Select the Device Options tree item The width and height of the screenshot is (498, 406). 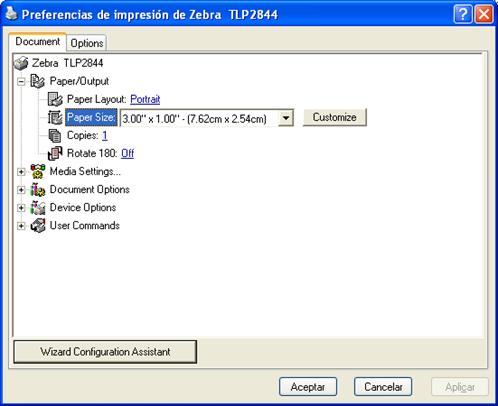[83, 207]
